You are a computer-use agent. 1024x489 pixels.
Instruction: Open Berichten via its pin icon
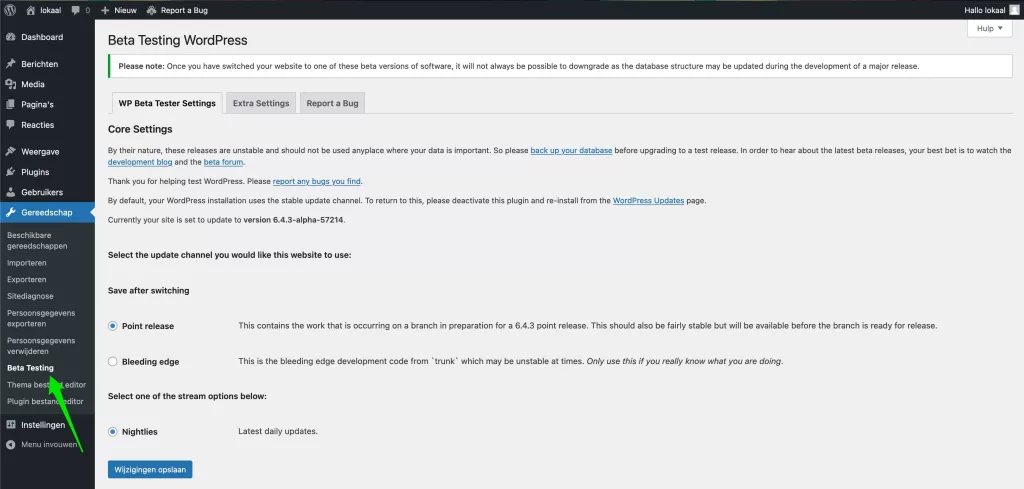pos(10,64)
